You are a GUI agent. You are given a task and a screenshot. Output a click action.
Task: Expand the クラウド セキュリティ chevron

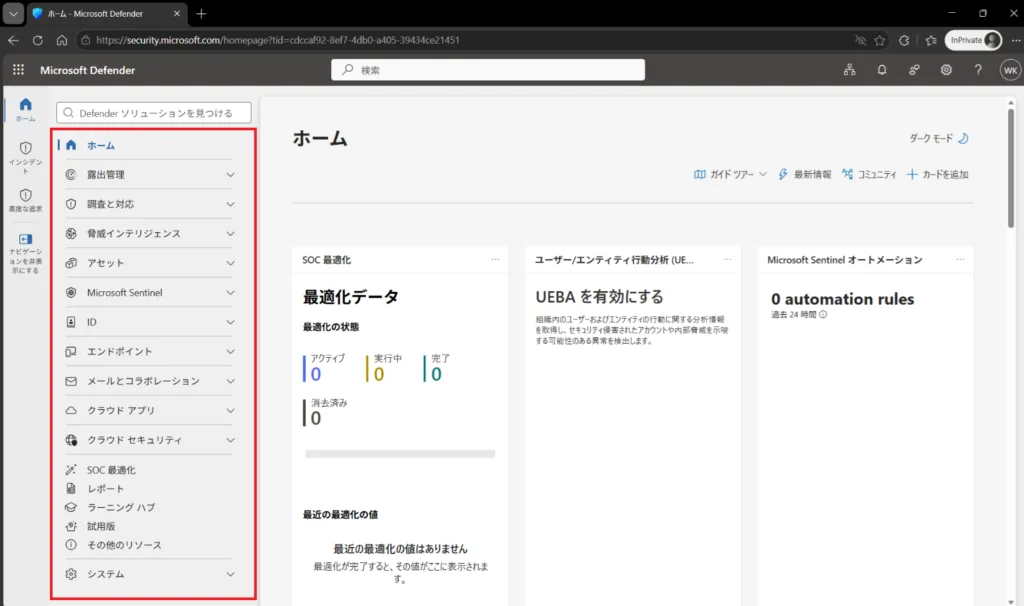tap(231, 440)
